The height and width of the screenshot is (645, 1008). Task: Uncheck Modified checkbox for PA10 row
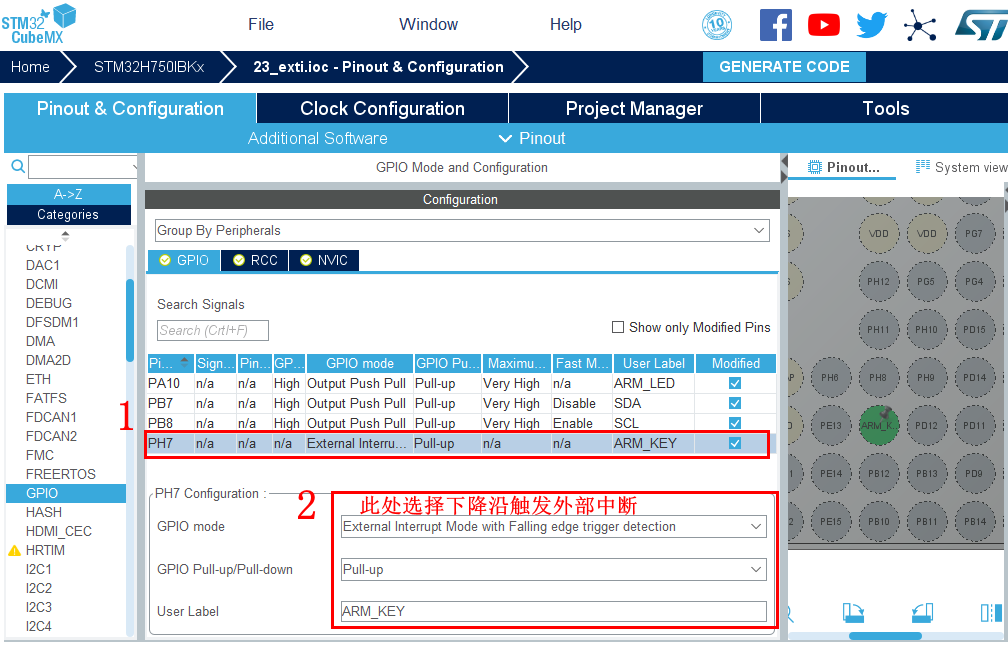(x=735, y=383)
